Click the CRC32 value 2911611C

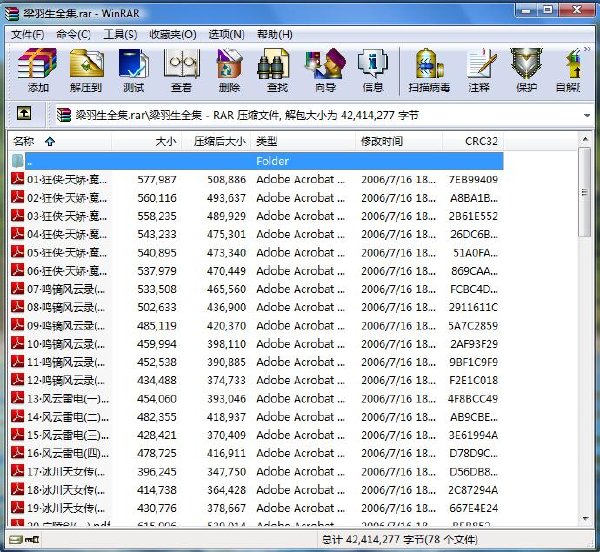pyautogui.click(x=473, y=307)
